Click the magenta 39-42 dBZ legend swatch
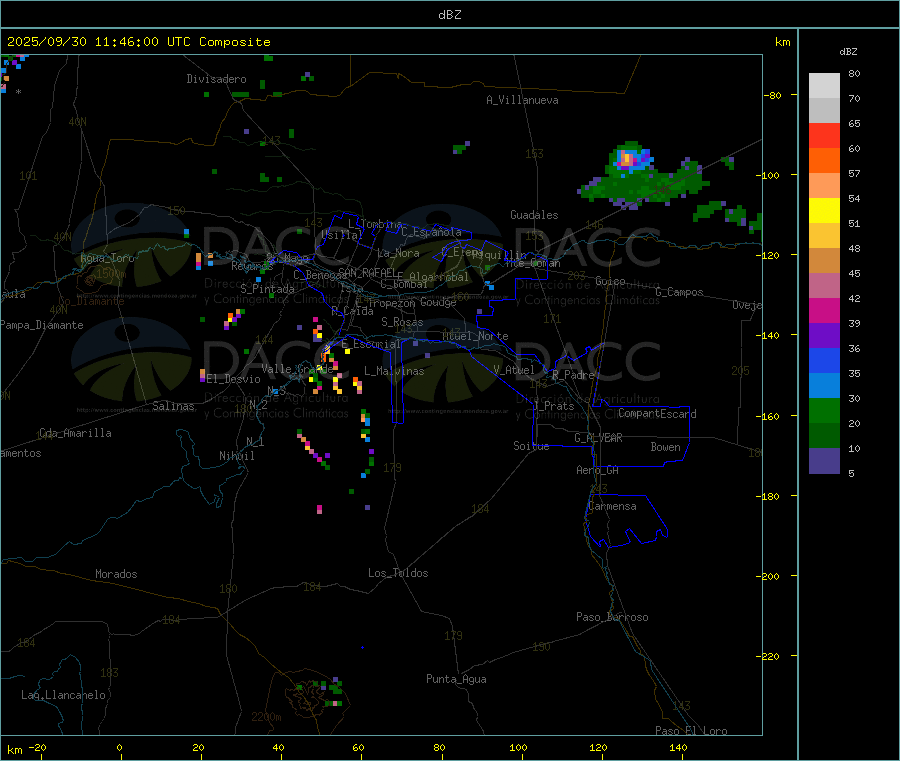This screenshot has height=761, width=900. 824,310
